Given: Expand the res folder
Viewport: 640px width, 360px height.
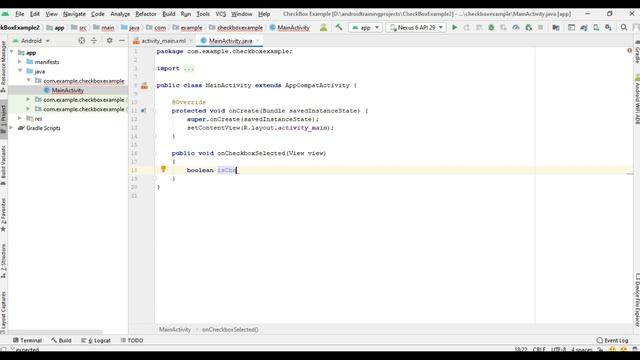Looking at the screenshot, I should [x=20, y=118].
